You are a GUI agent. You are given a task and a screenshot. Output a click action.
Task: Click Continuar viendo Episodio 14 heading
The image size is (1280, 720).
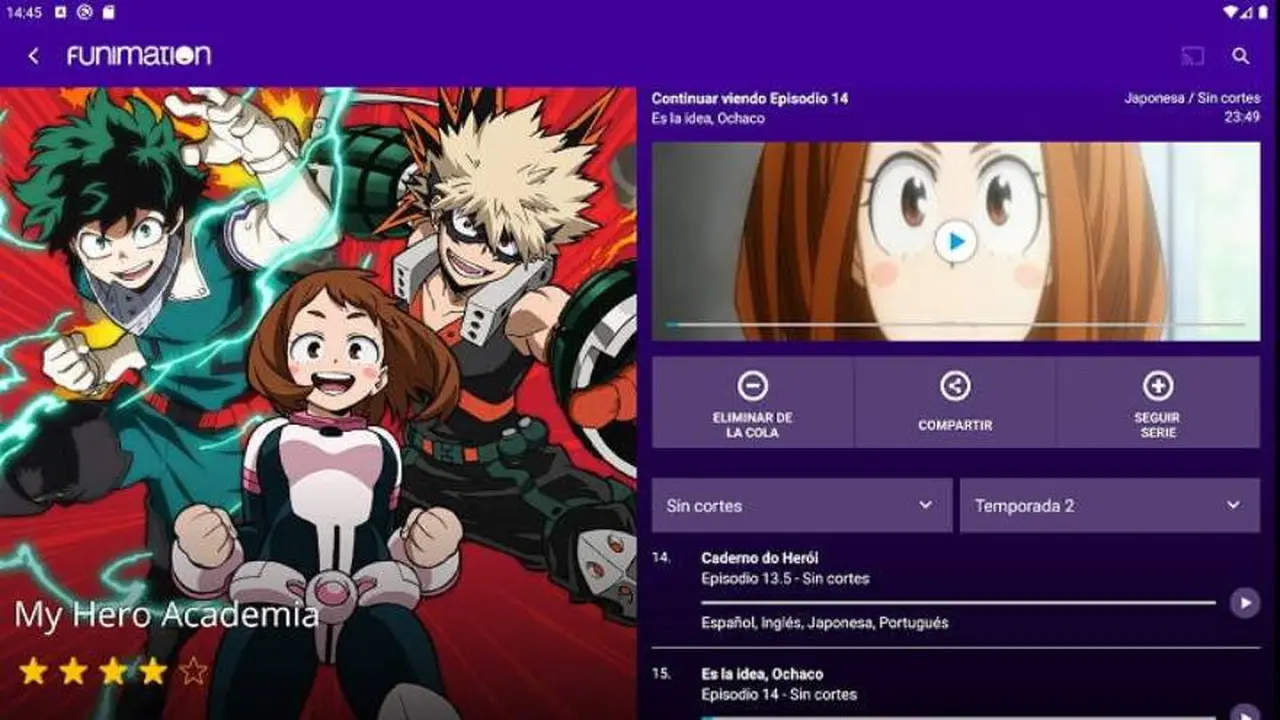tap(750, 99)
